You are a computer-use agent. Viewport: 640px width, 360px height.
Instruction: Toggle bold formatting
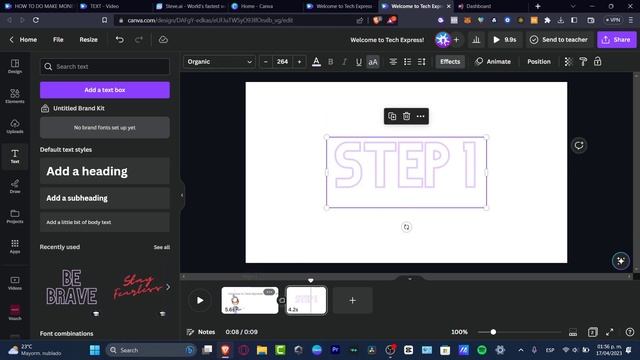331,62
